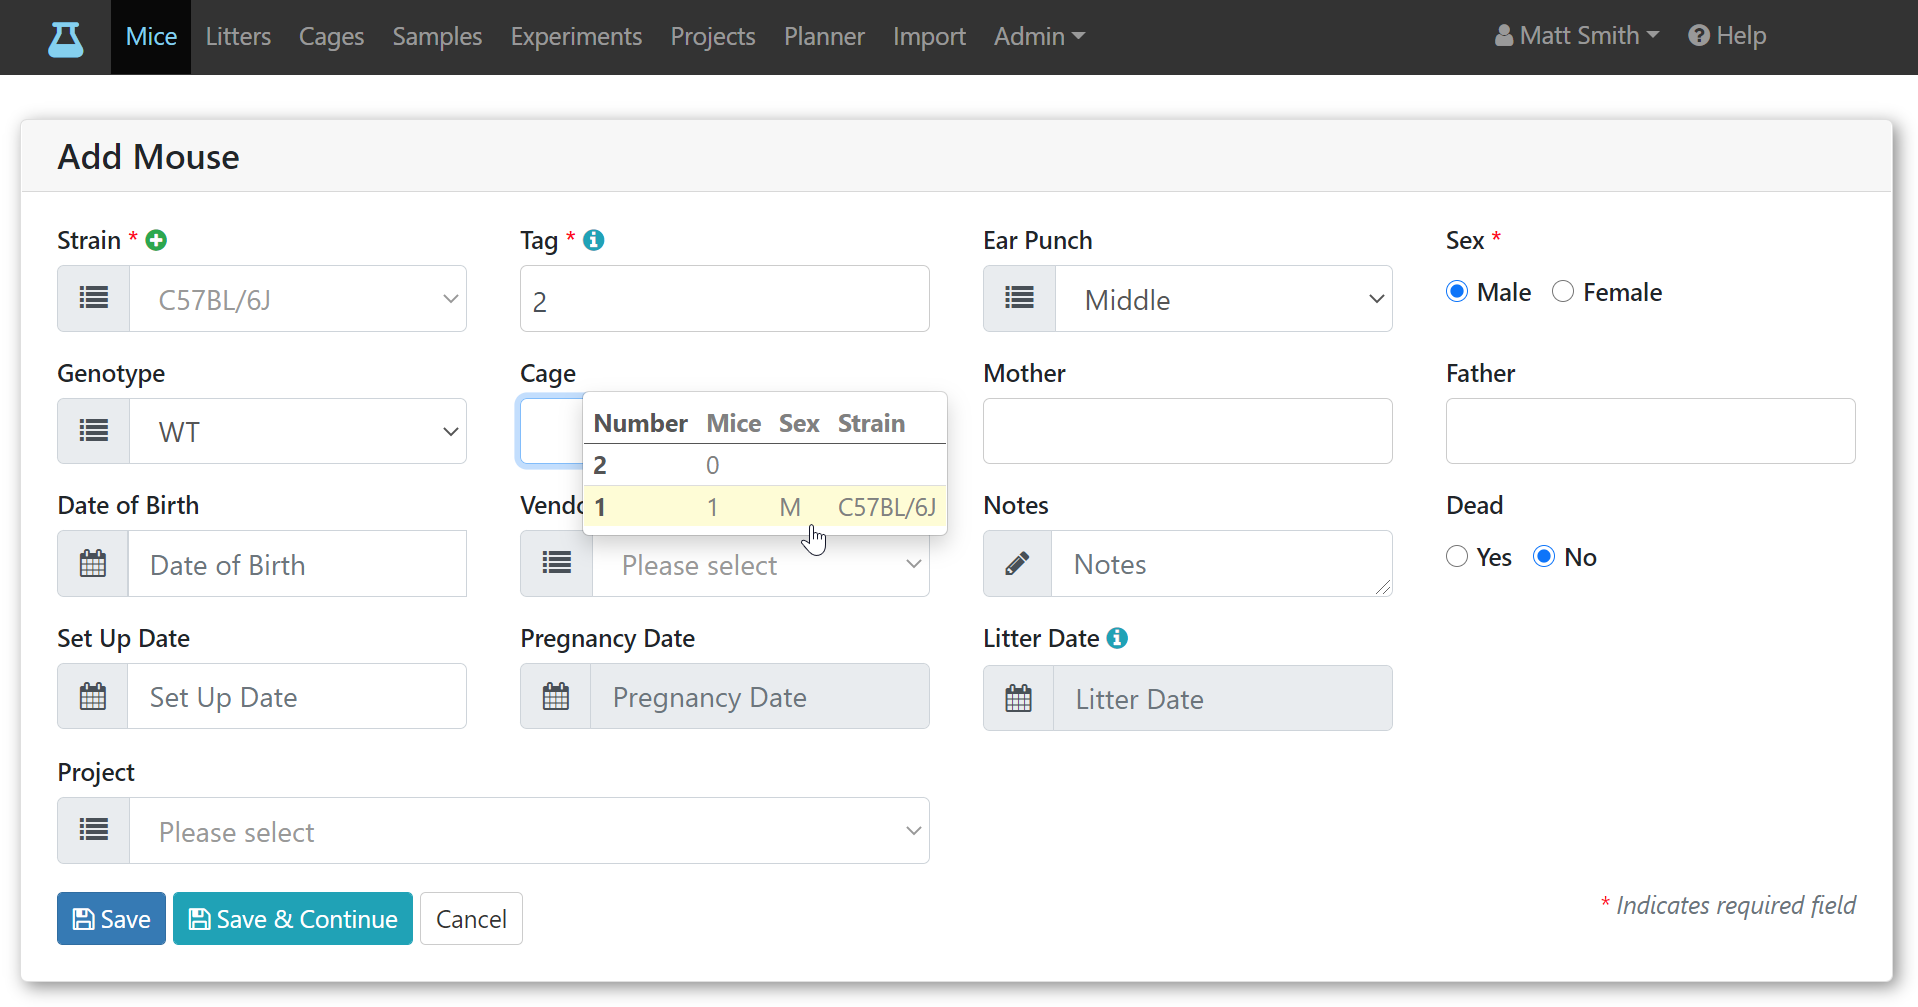Open the Genotype WT dropdown
Viewport: 1918px width, 1007px height.
[298, 431]
